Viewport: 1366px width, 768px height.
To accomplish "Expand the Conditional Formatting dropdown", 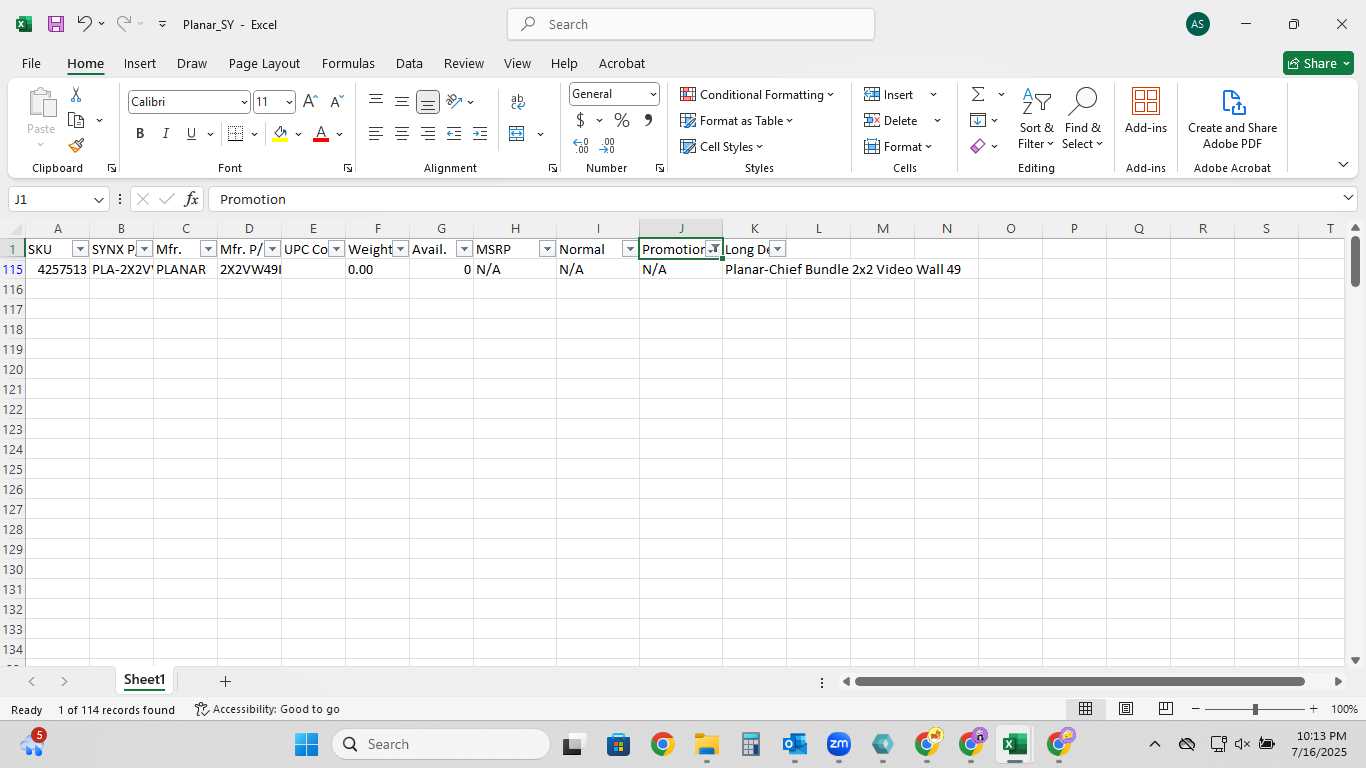I will coord(830,94).
